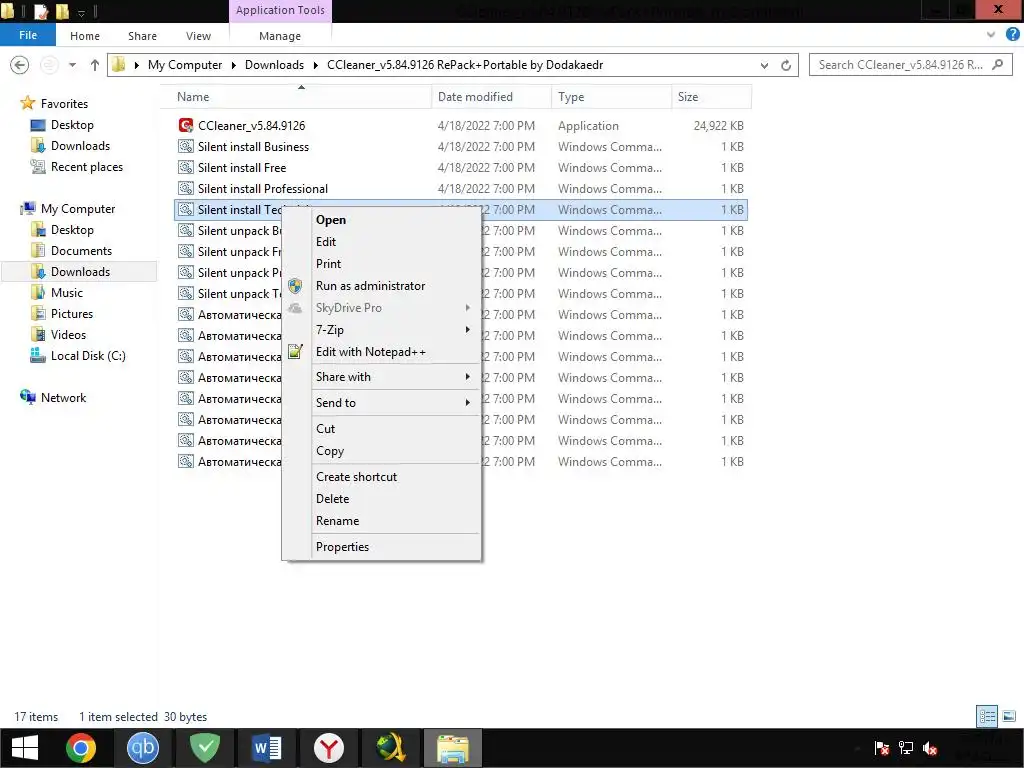Image resolution: width=1024 pixels, height=768 pixels.
Task: Select Videos under My Computer
Action: [68, 334]
